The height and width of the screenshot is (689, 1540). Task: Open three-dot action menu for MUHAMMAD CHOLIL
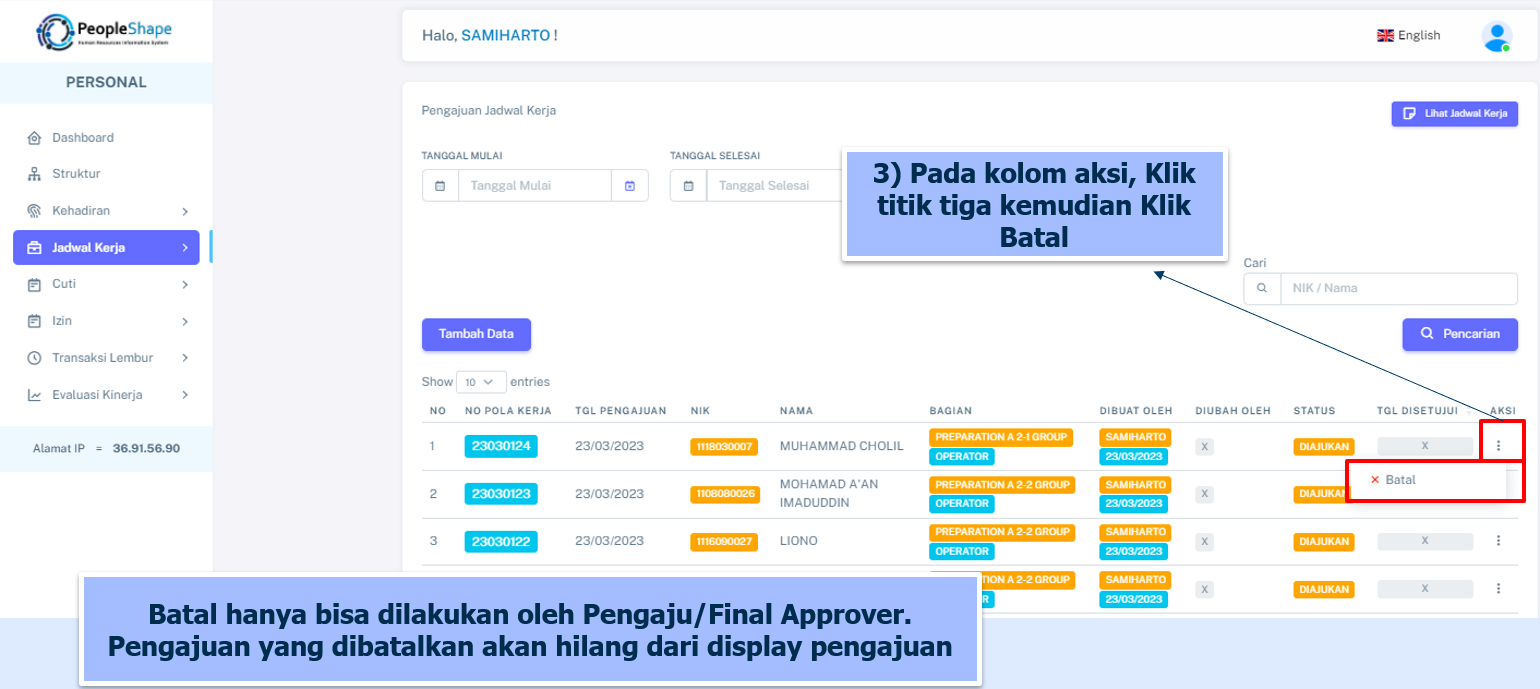click(x=1498, y=446)
